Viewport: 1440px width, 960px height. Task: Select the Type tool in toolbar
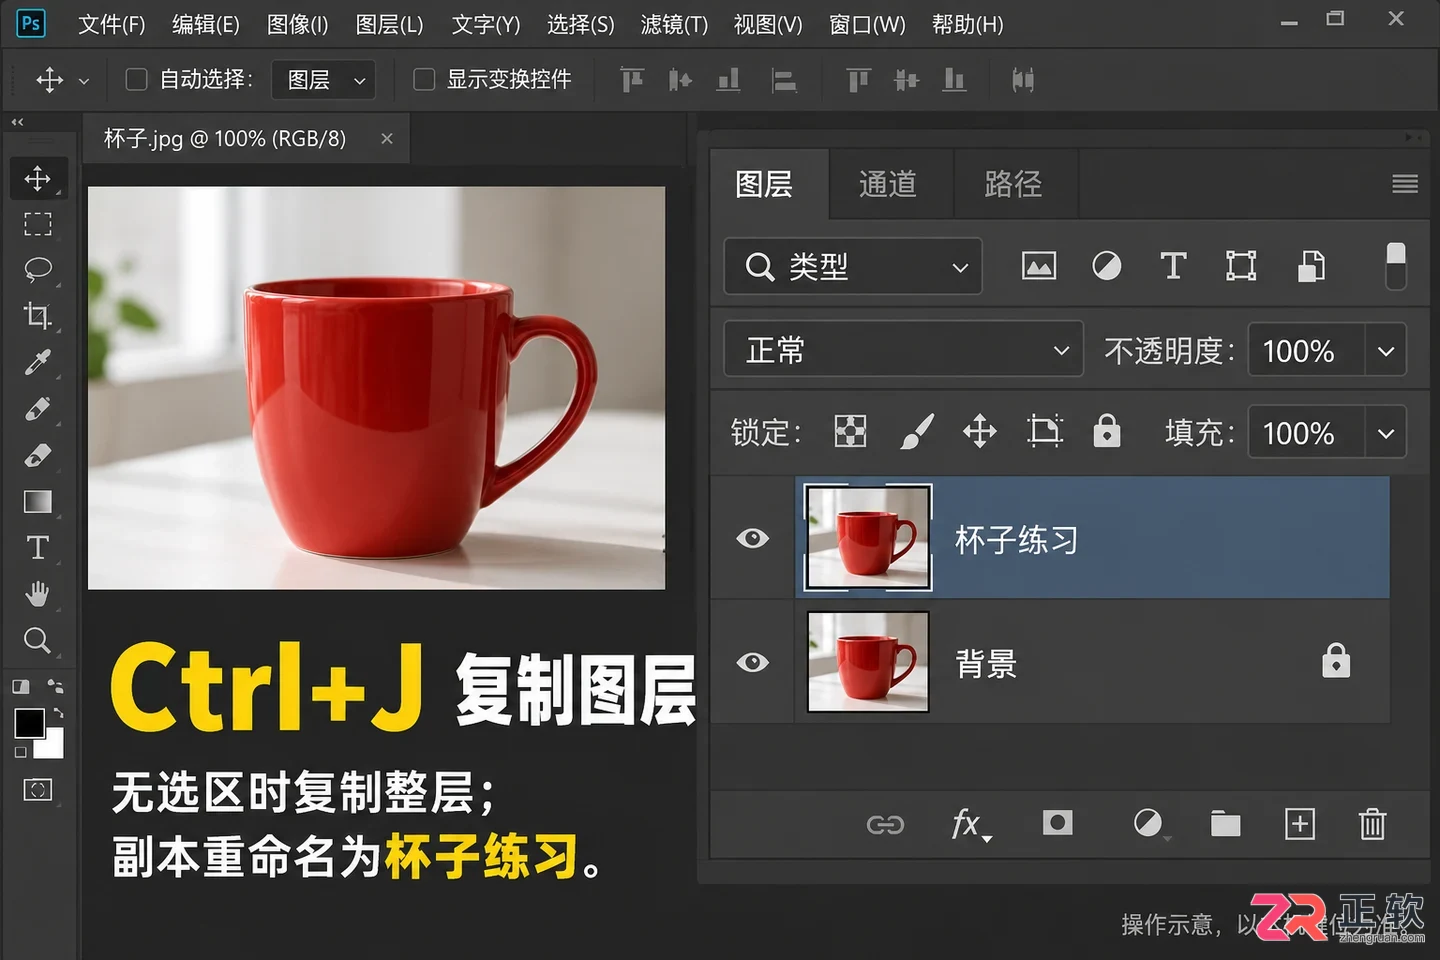coord(38,547)
